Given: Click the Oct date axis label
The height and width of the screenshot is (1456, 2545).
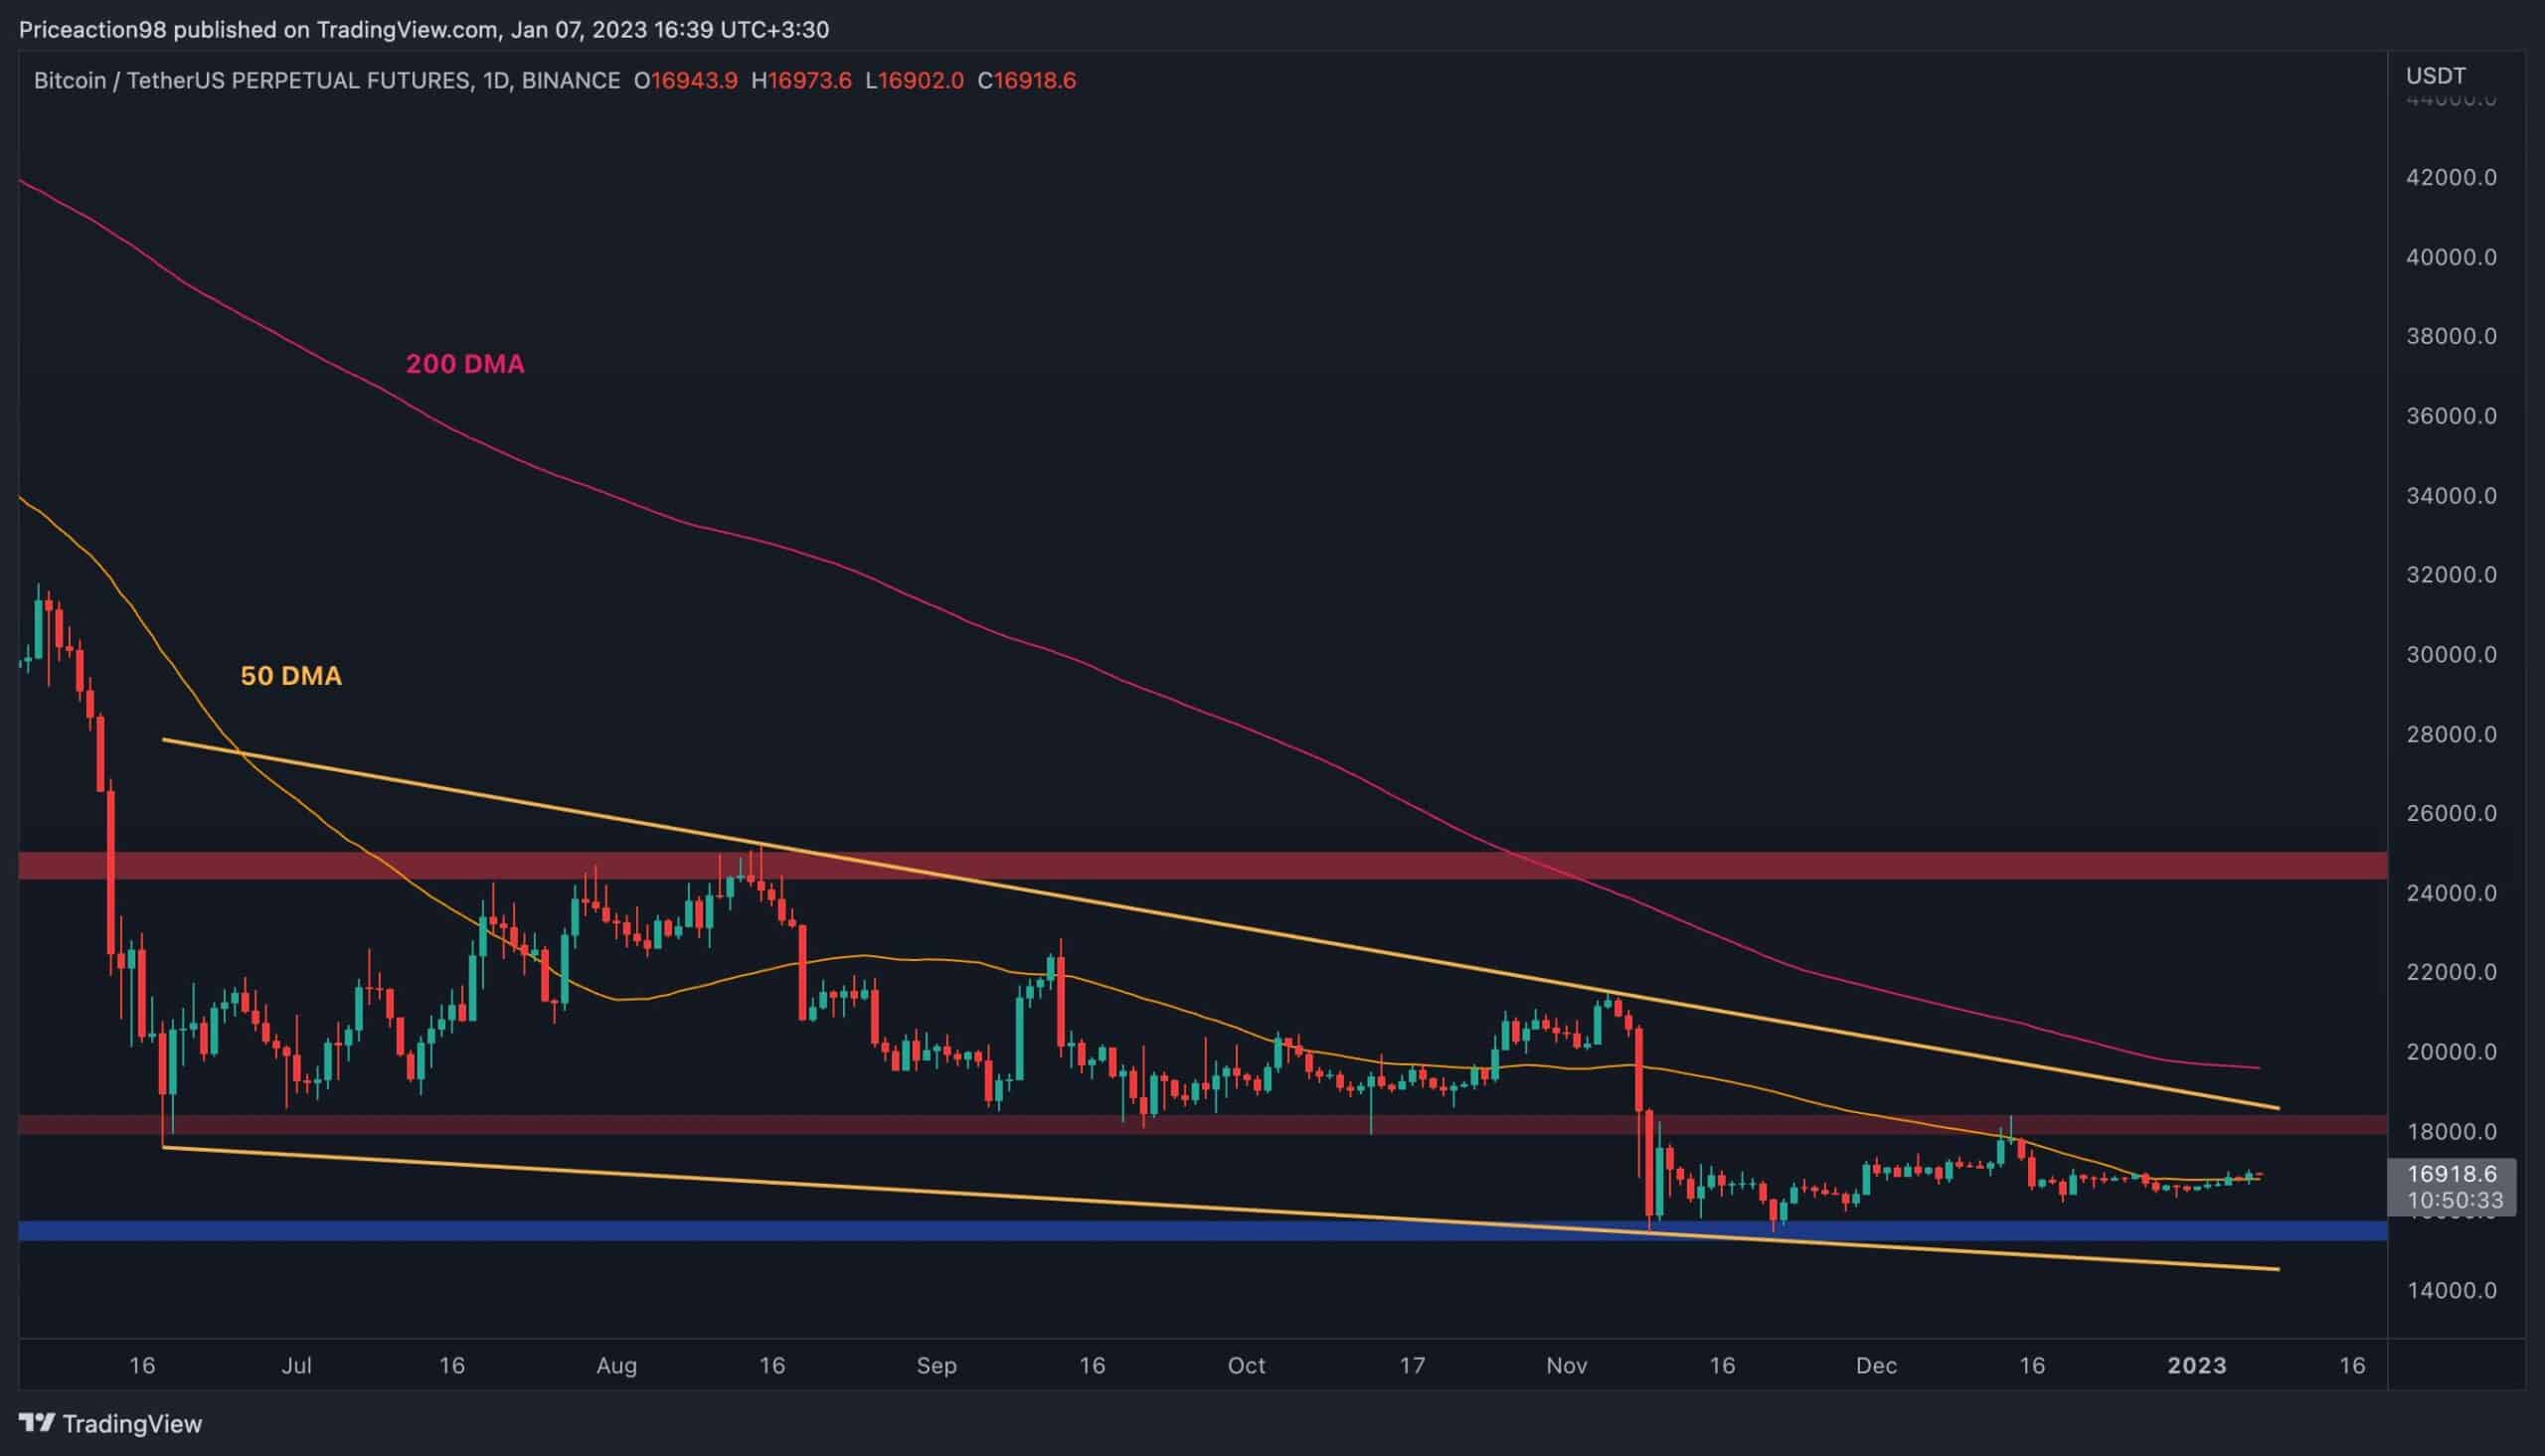Looking at the screenshot, I should (1247, 1366).
